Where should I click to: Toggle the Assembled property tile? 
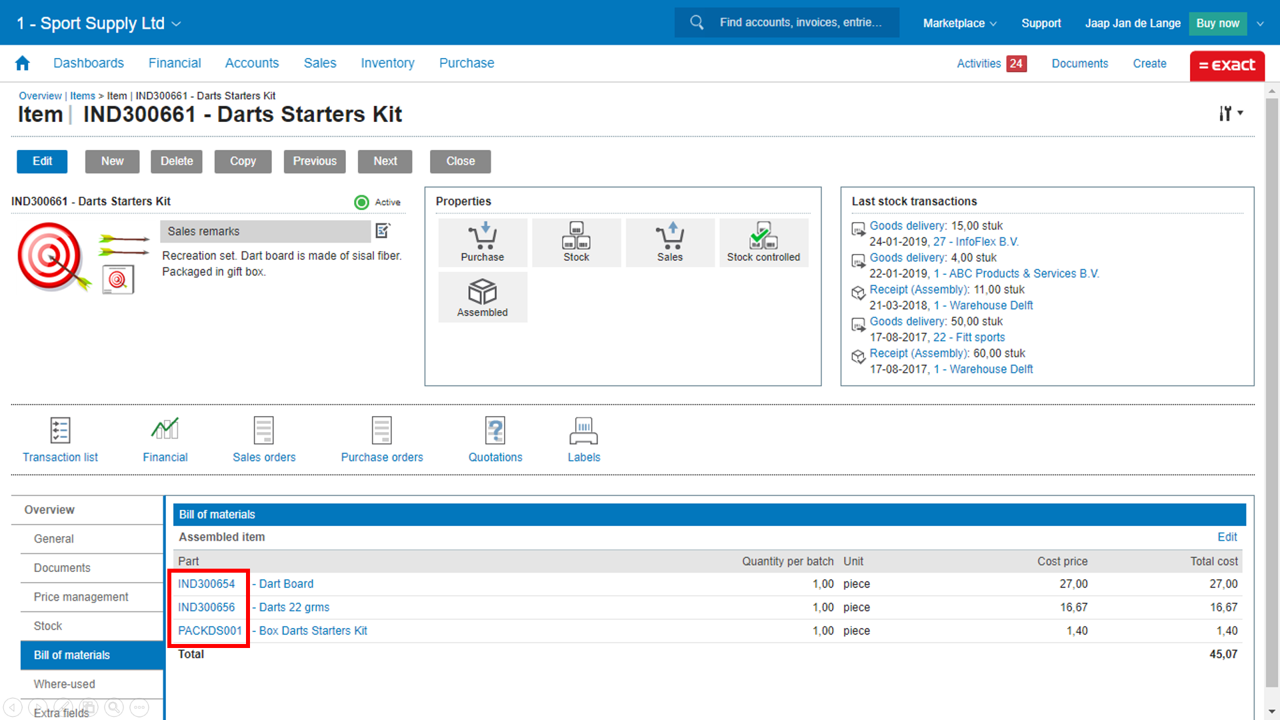pyautogui.click(x=482, y=297)
